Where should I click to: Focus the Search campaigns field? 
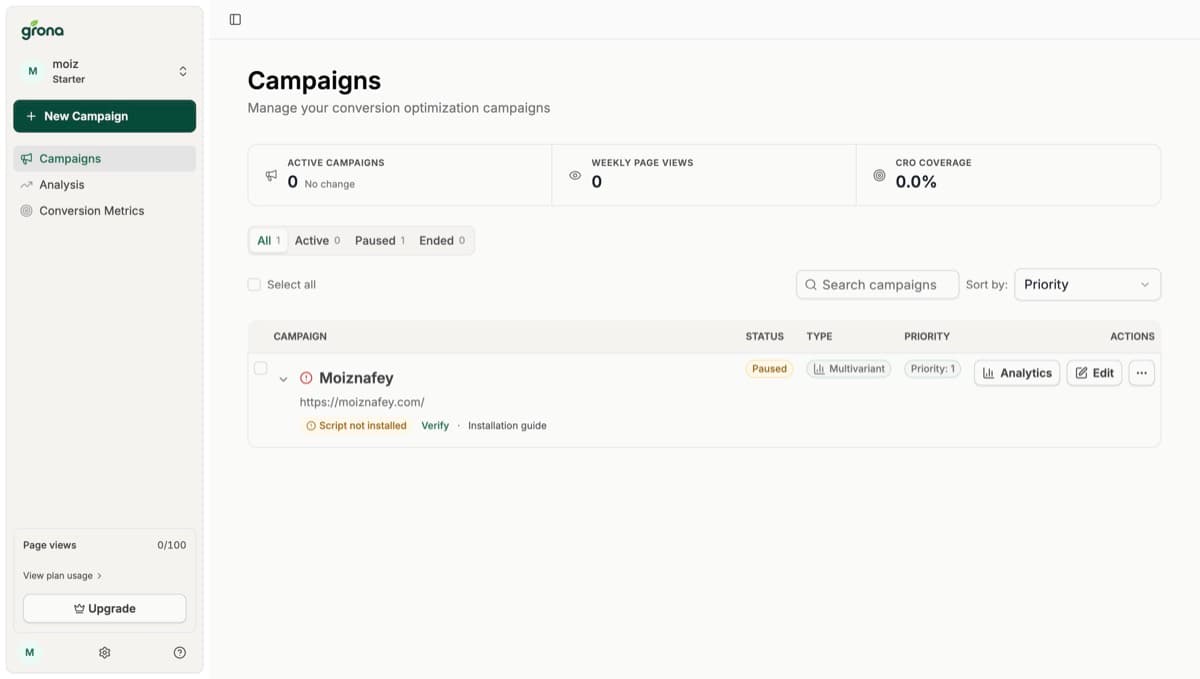877,285
